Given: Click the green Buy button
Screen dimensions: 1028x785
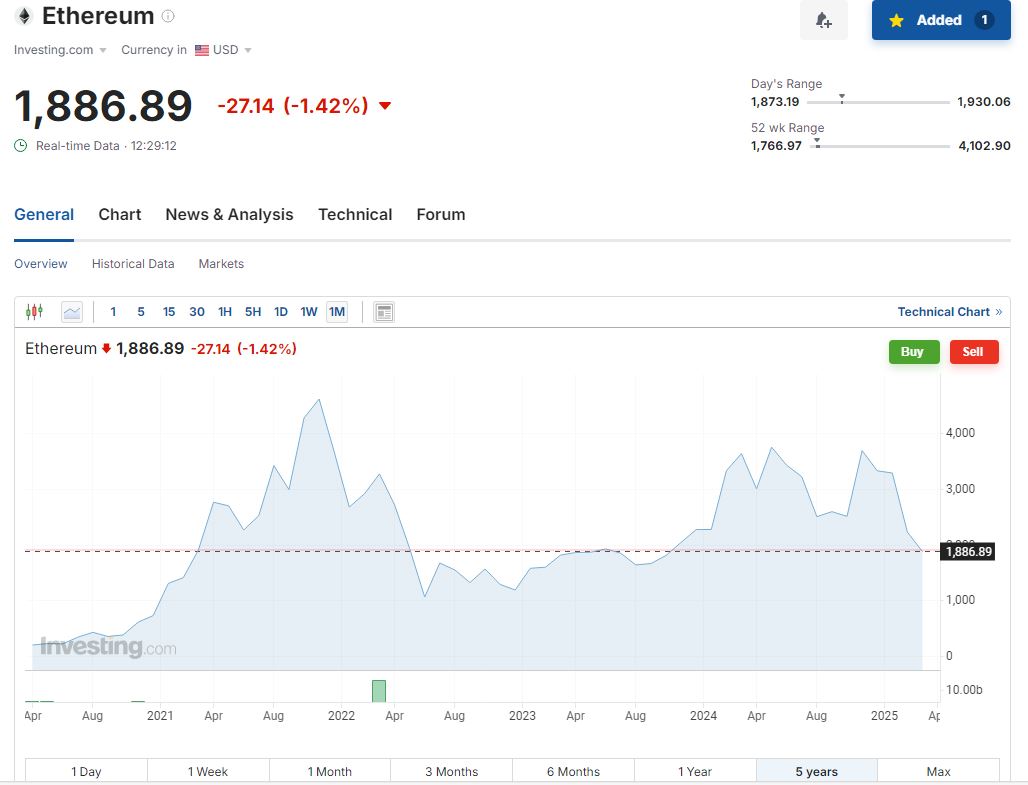Looking at the screenshot, I should (x=914, y=352).
